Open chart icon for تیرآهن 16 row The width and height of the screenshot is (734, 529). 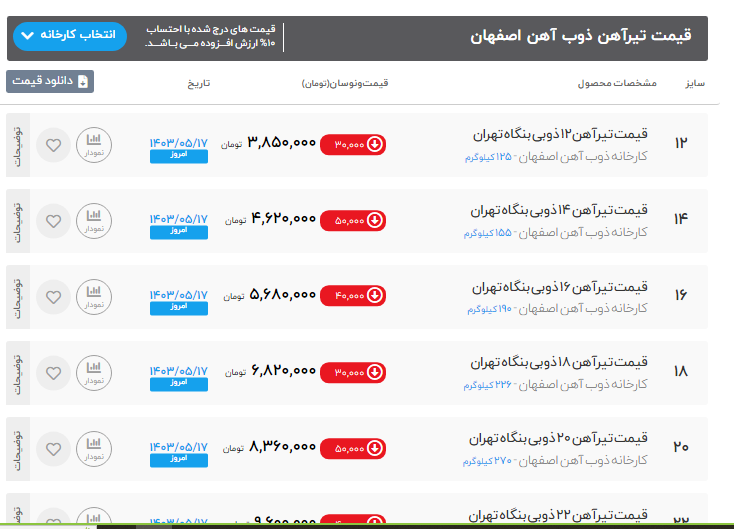click(94, 296)
